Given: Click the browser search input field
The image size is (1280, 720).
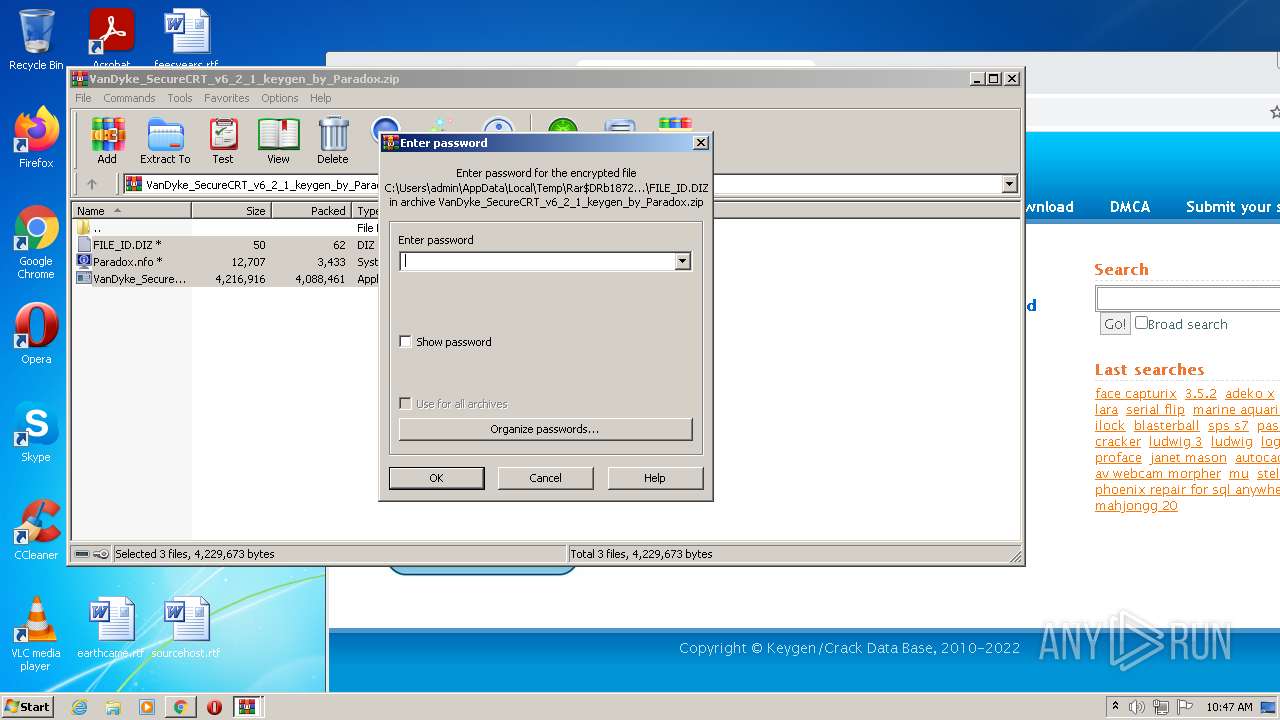Looking at the screenshot, I should [x=1188, y=299].
